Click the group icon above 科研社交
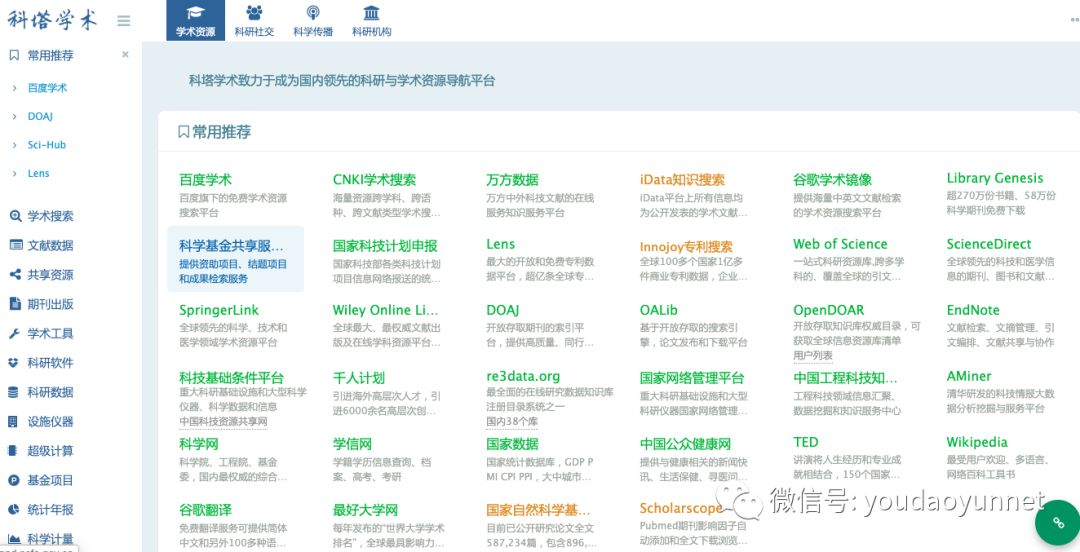 tap(254, 13)
